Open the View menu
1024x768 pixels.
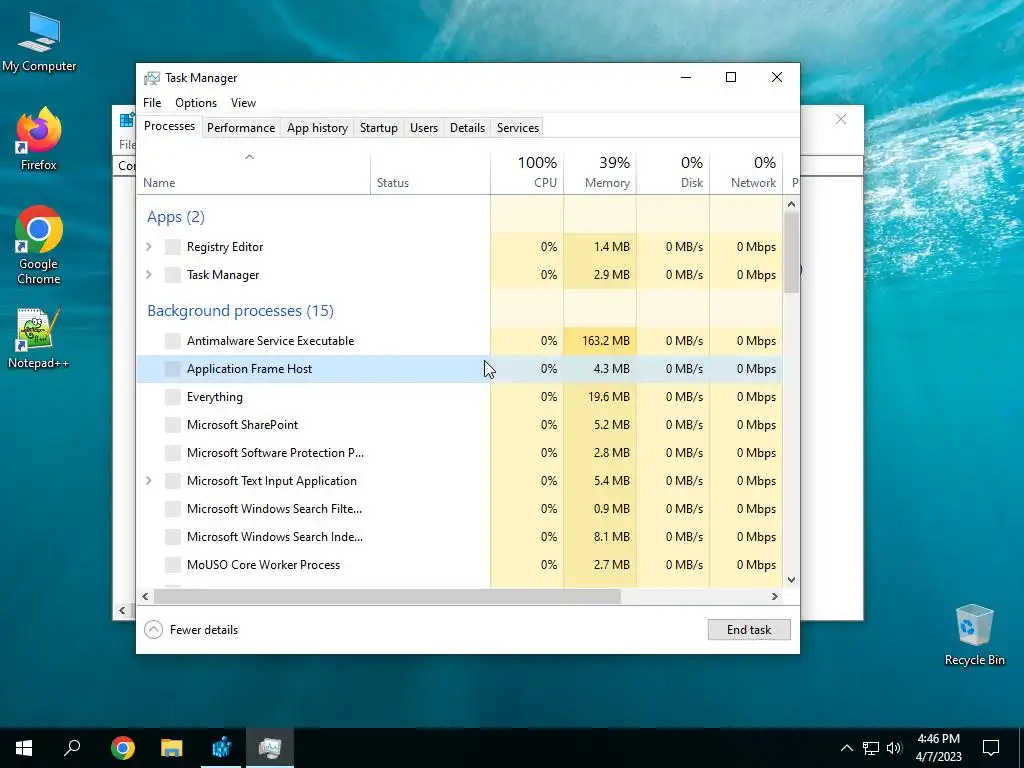(x=243, y=103)
